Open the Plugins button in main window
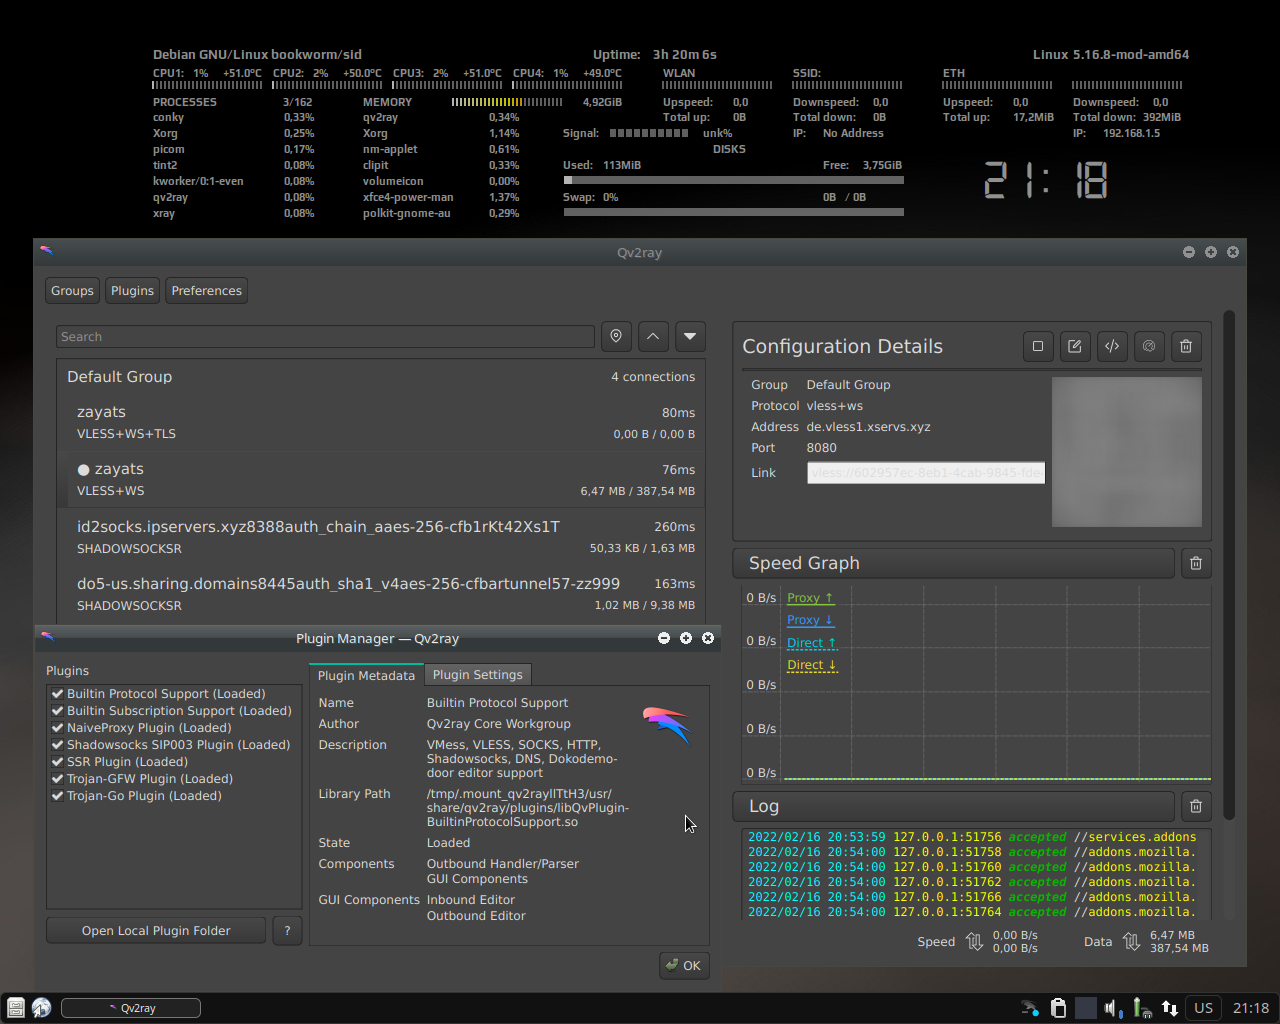 click(132, 291)
